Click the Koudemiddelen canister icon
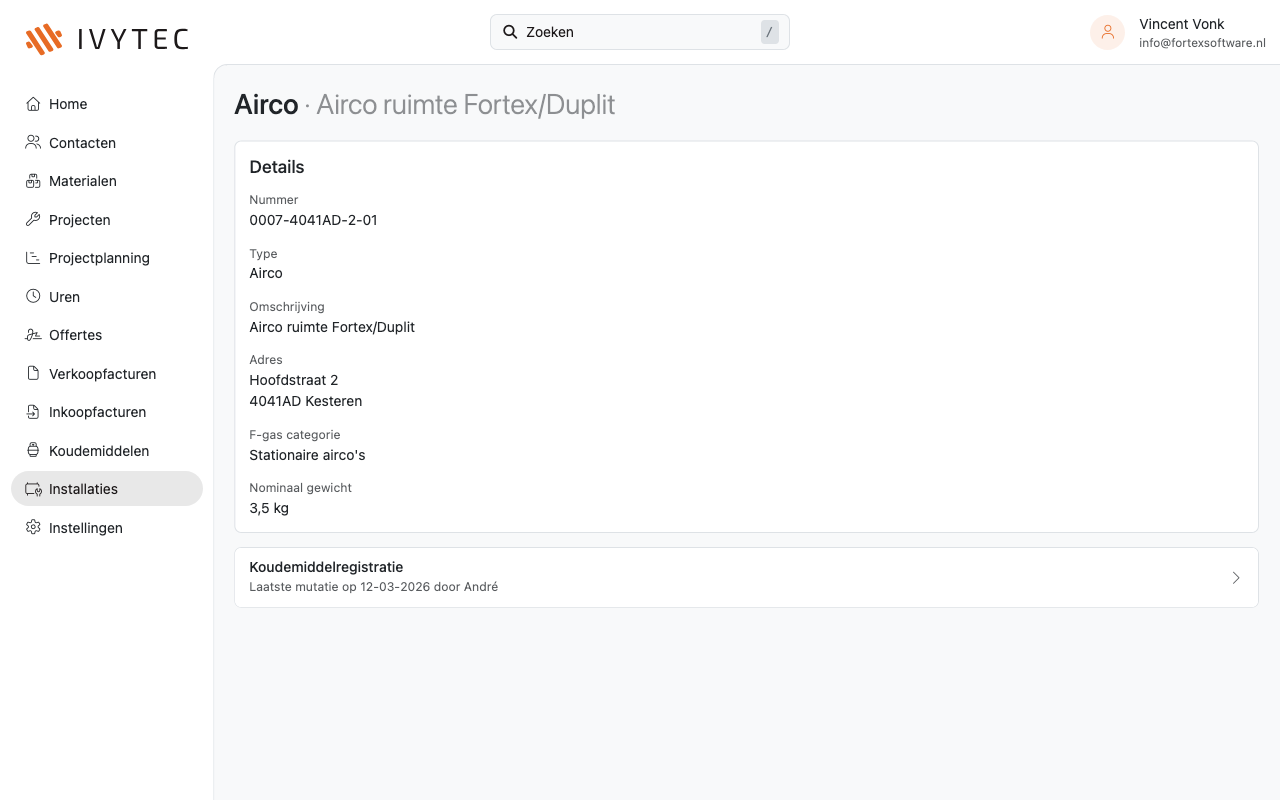 (x=33, y=450)
